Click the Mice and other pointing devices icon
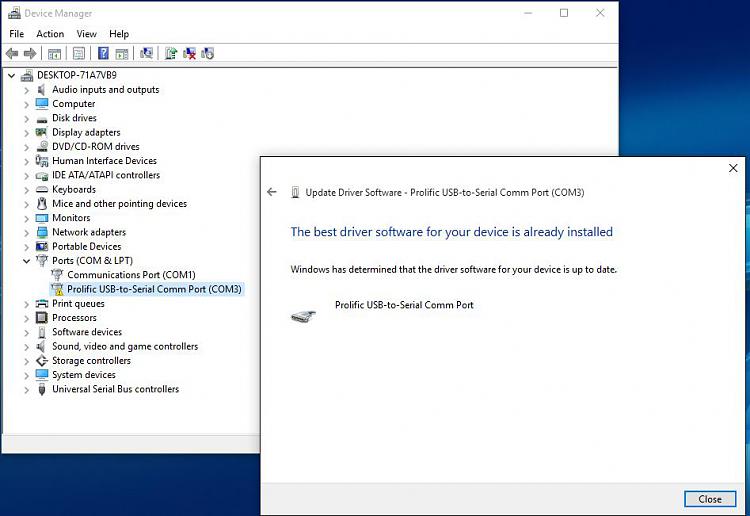750x516 pixels. [42, 204]
